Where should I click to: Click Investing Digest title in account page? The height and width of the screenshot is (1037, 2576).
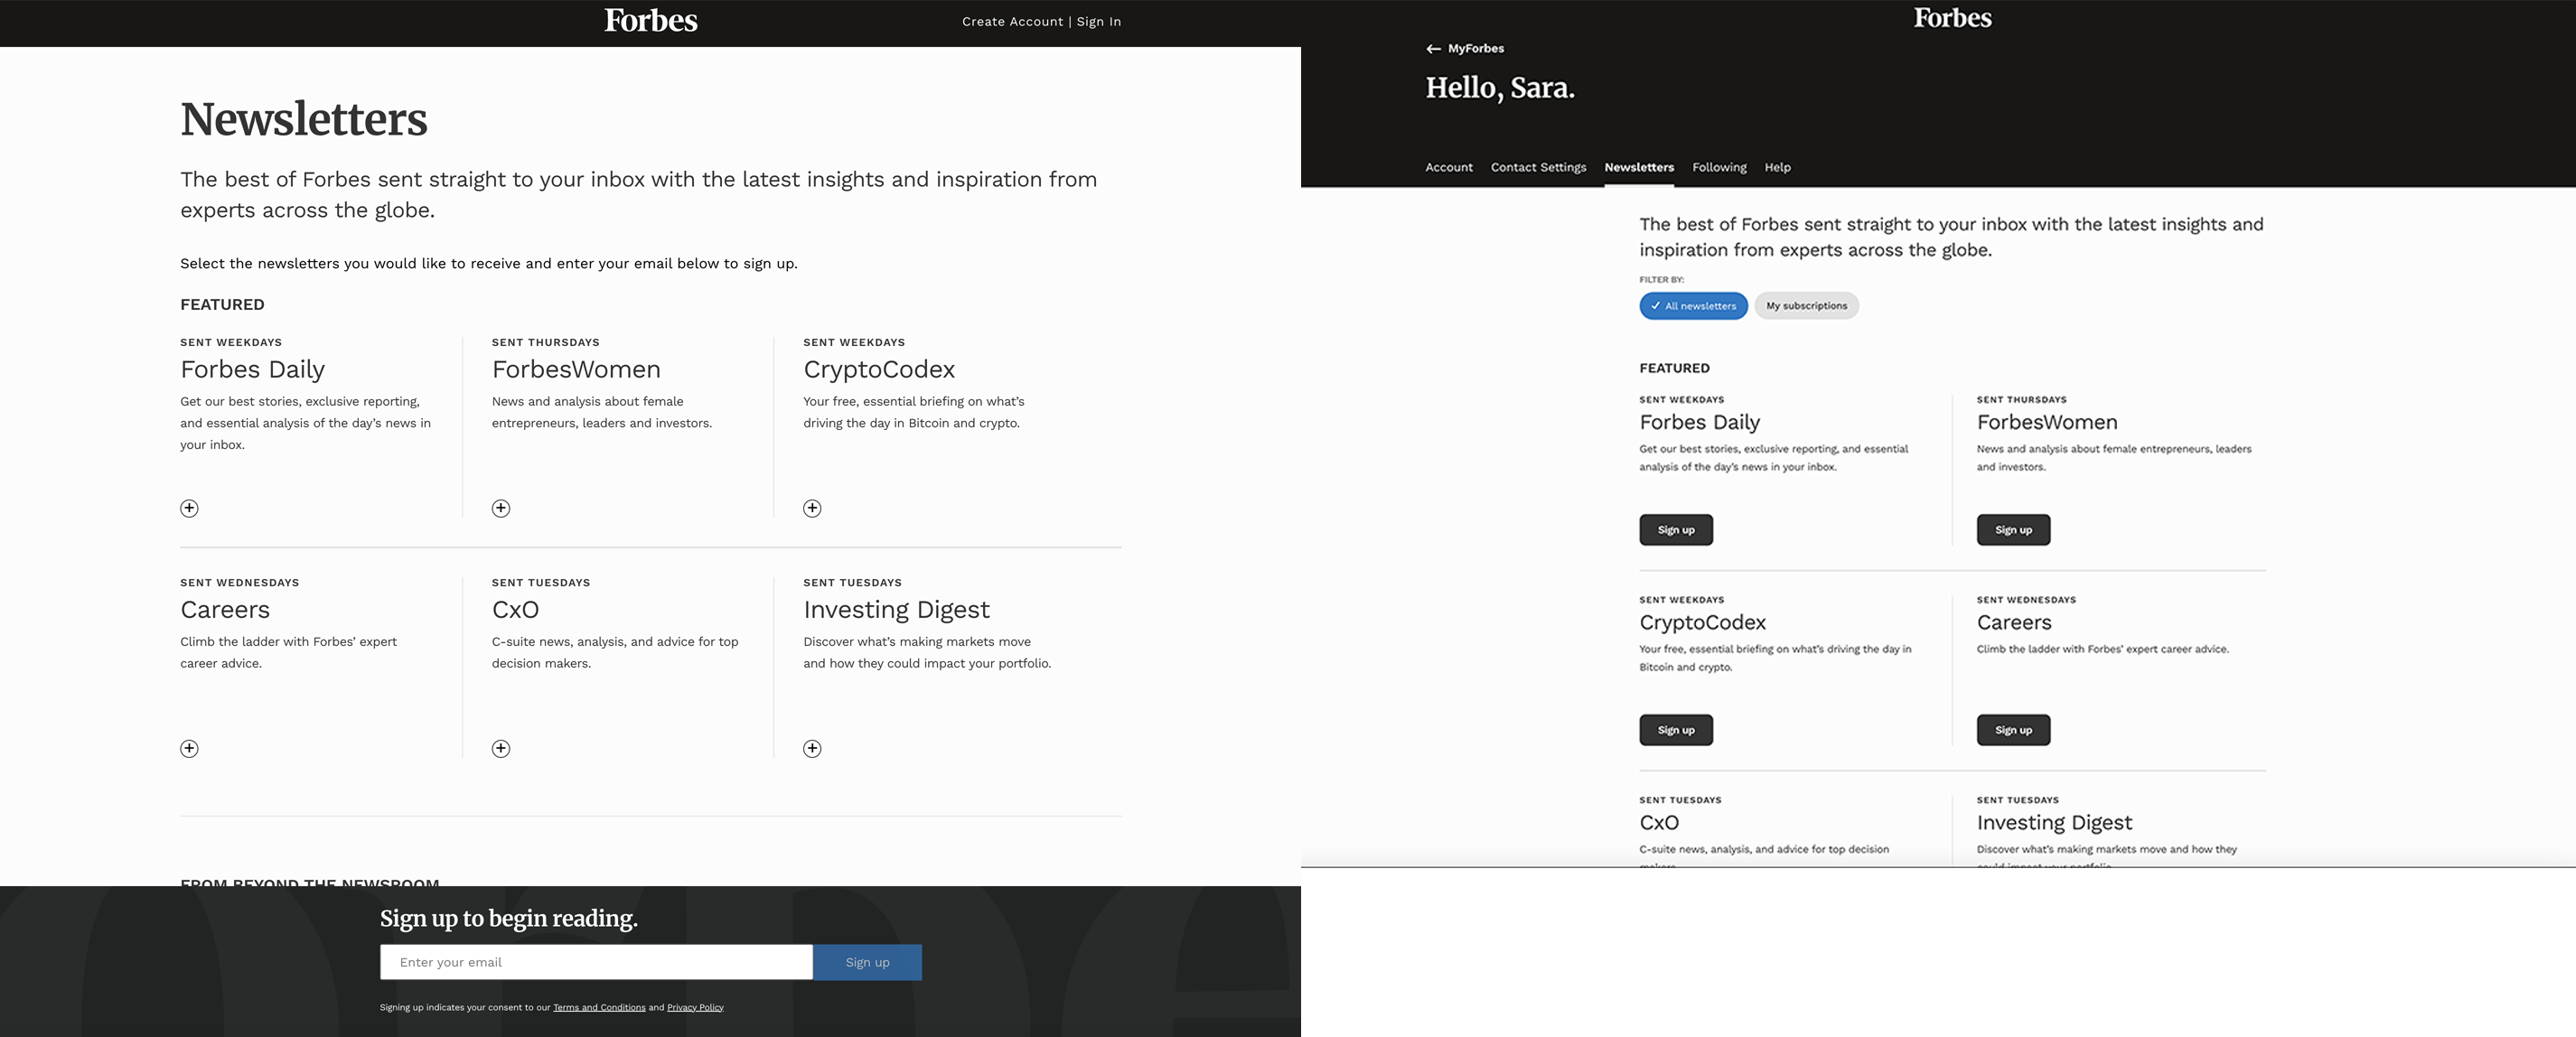point(2054,822)
